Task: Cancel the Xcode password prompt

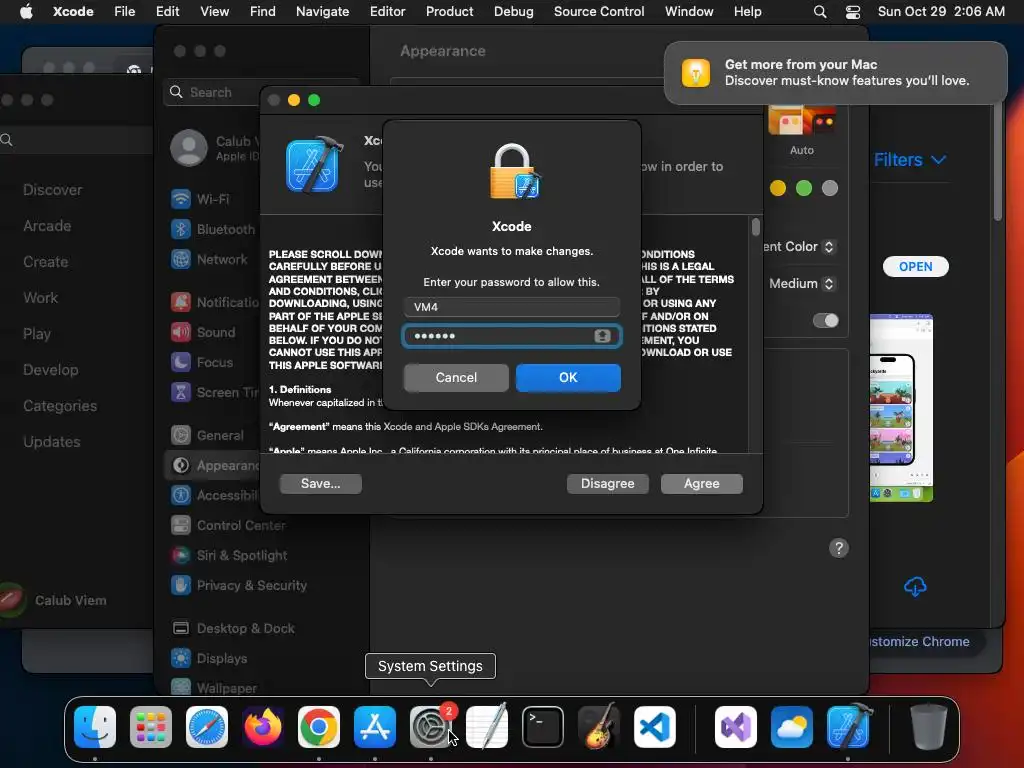Action: coord(456,377)
